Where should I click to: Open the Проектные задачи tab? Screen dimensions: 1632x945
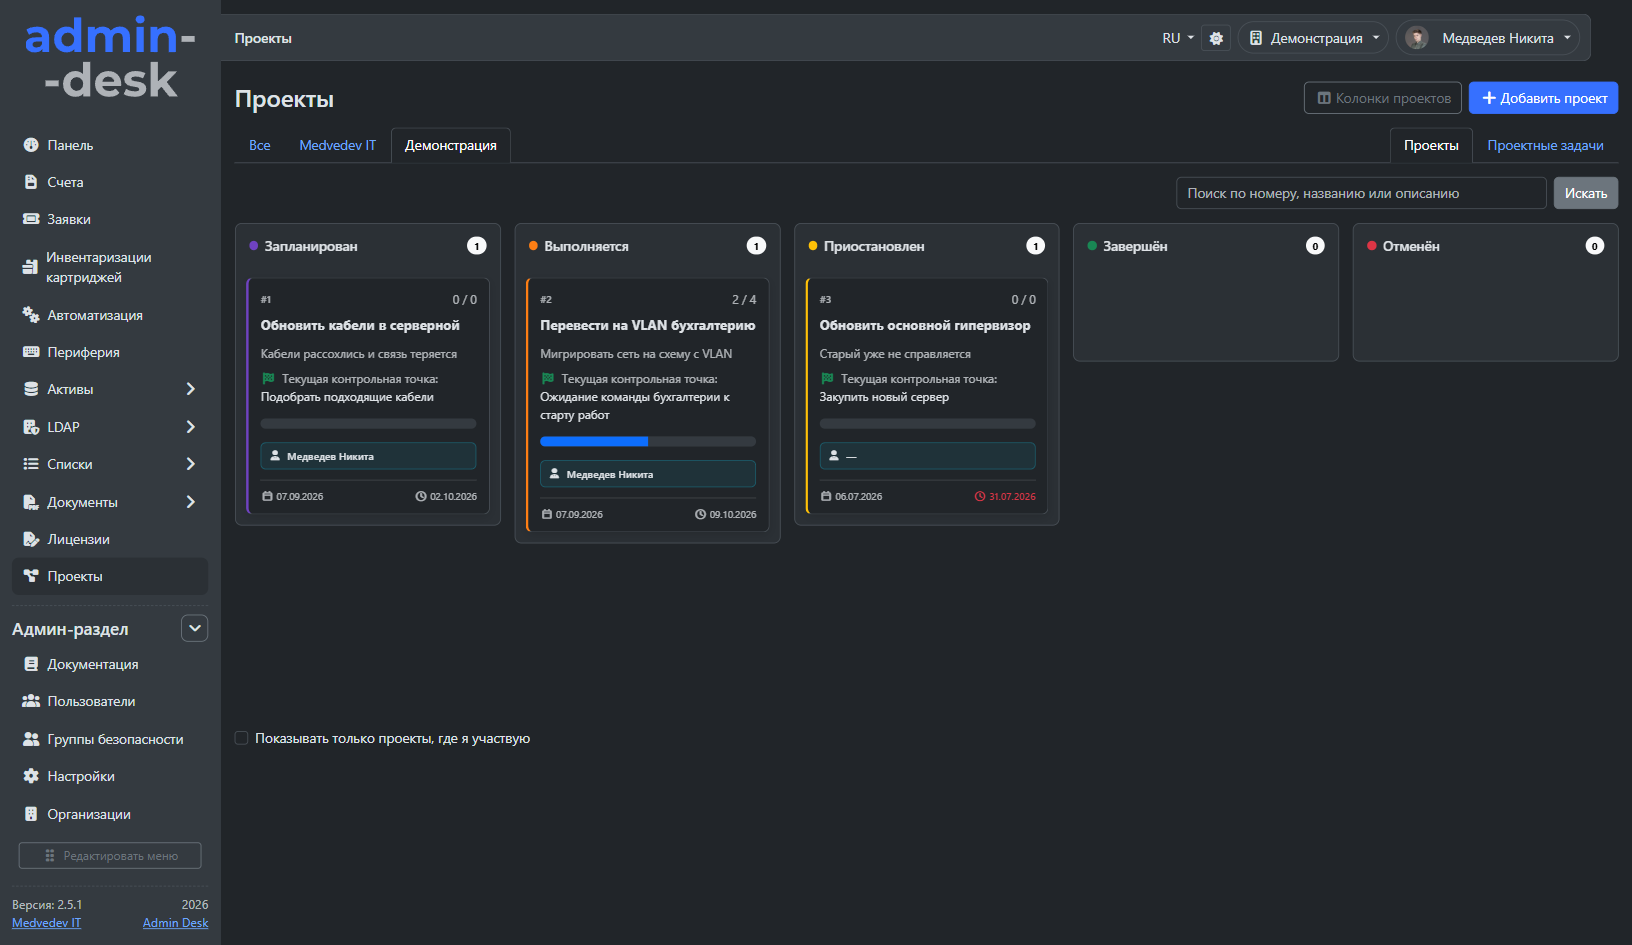point(1545,145)
